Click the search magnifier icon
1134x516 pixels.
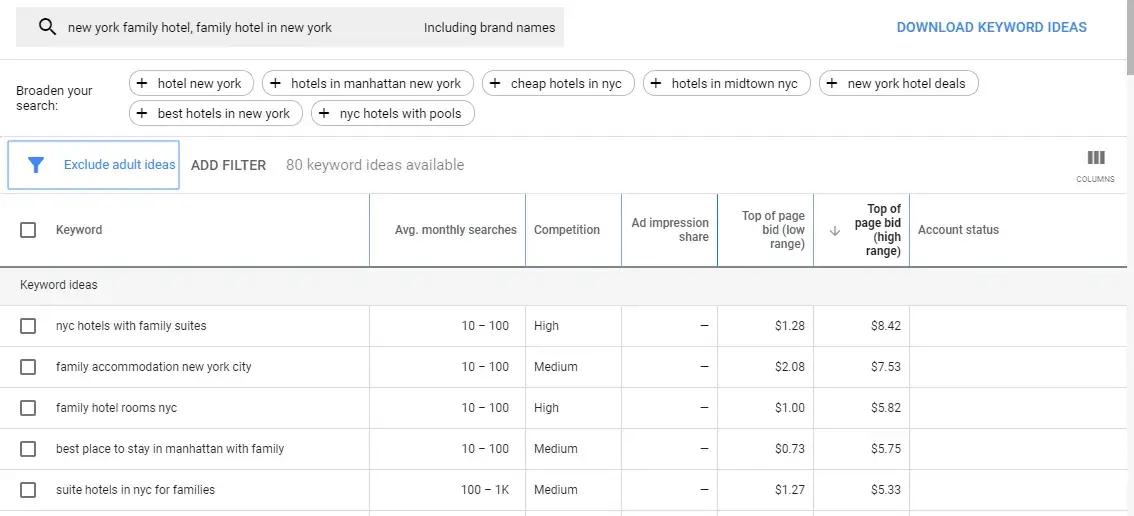(47, 27)
